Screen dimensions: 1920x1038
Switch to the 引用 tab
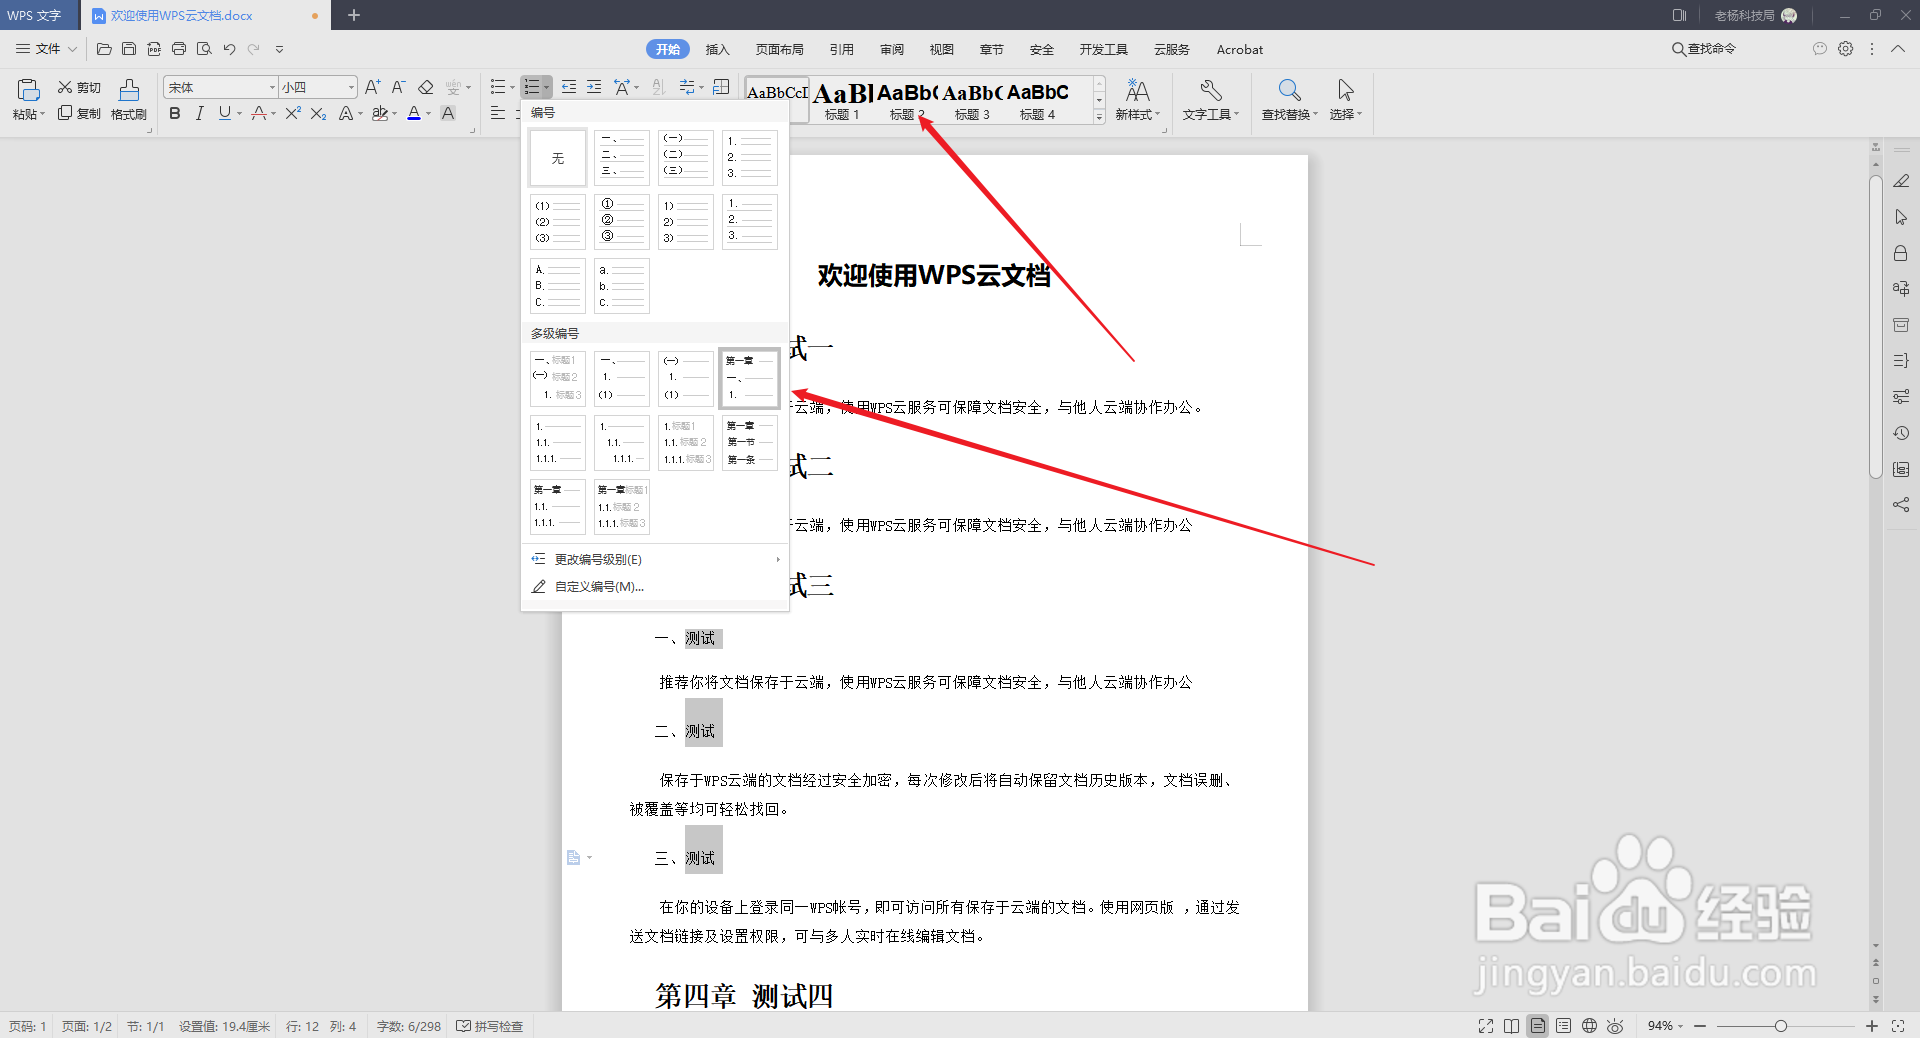(x=842, y=49)
